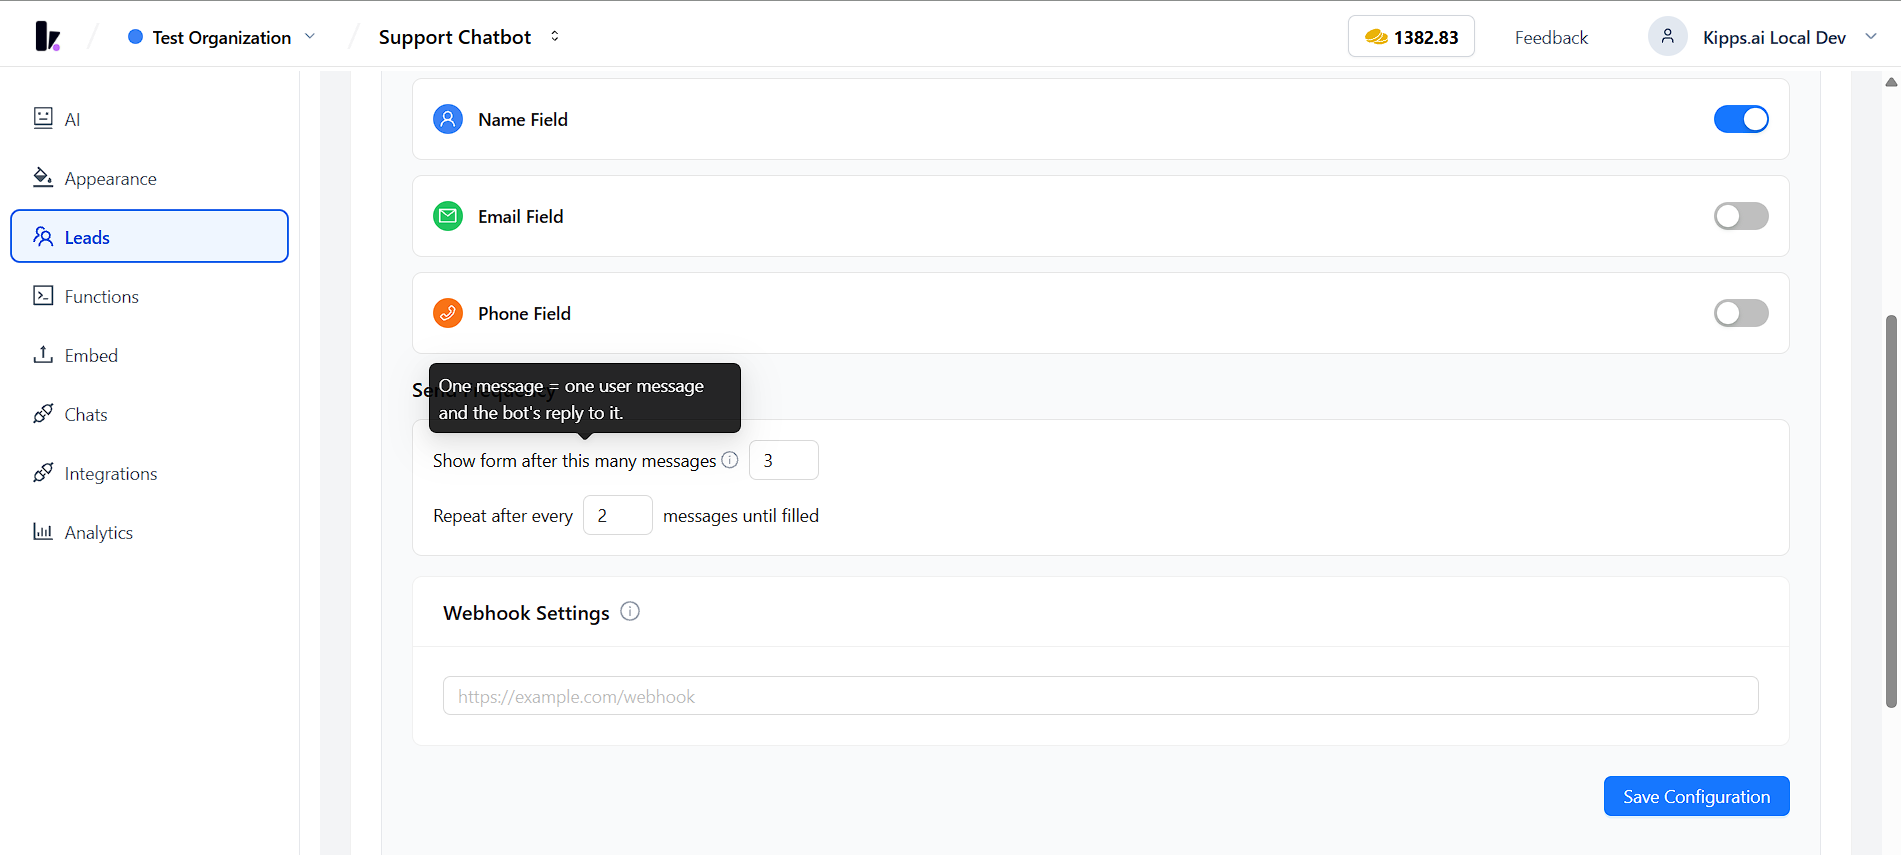Click the Kipps.ai logo icon
The width and height of the screenshot is (1901, 855).
[x=47, y=37]
